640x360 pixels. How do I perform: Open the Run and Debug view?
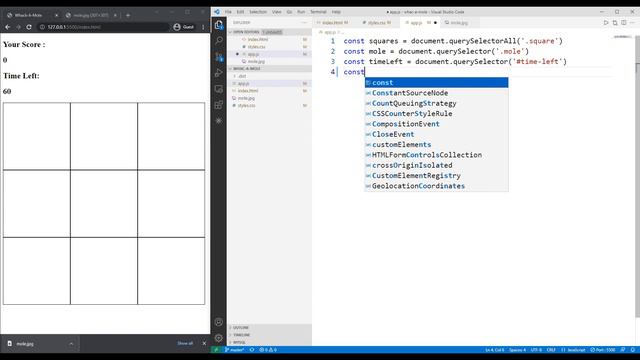point(219,73)
